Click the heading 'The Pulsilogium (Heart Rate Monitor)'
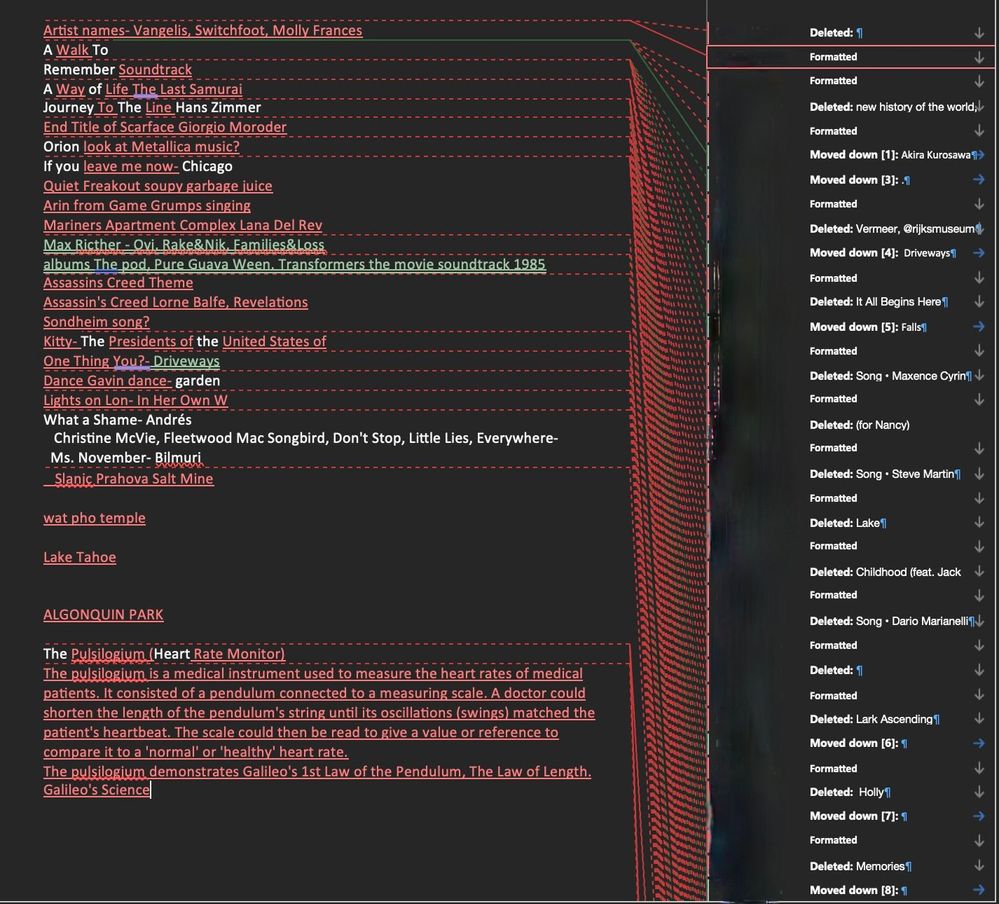The height and width of the screenshot is (904, 999). 164,654
